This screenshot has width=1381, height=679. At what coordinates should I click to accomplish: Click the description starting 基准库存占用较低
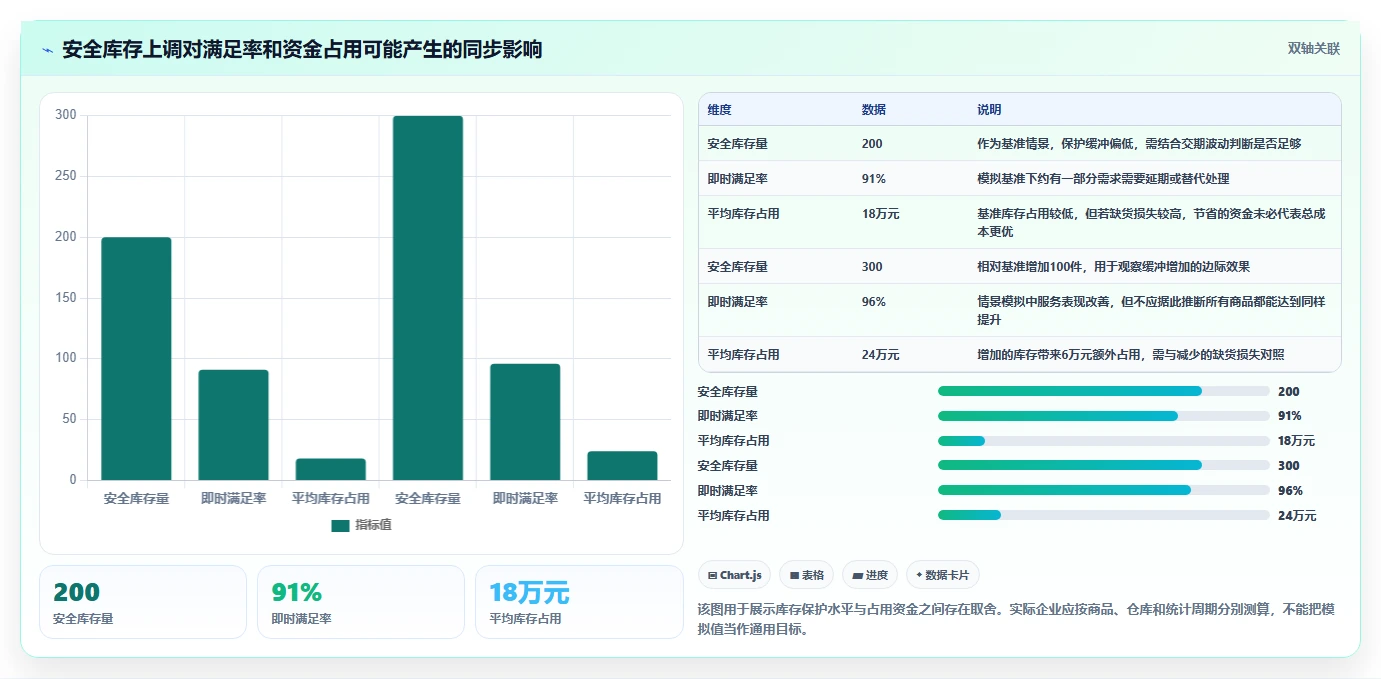click(x=1151, y=222)
